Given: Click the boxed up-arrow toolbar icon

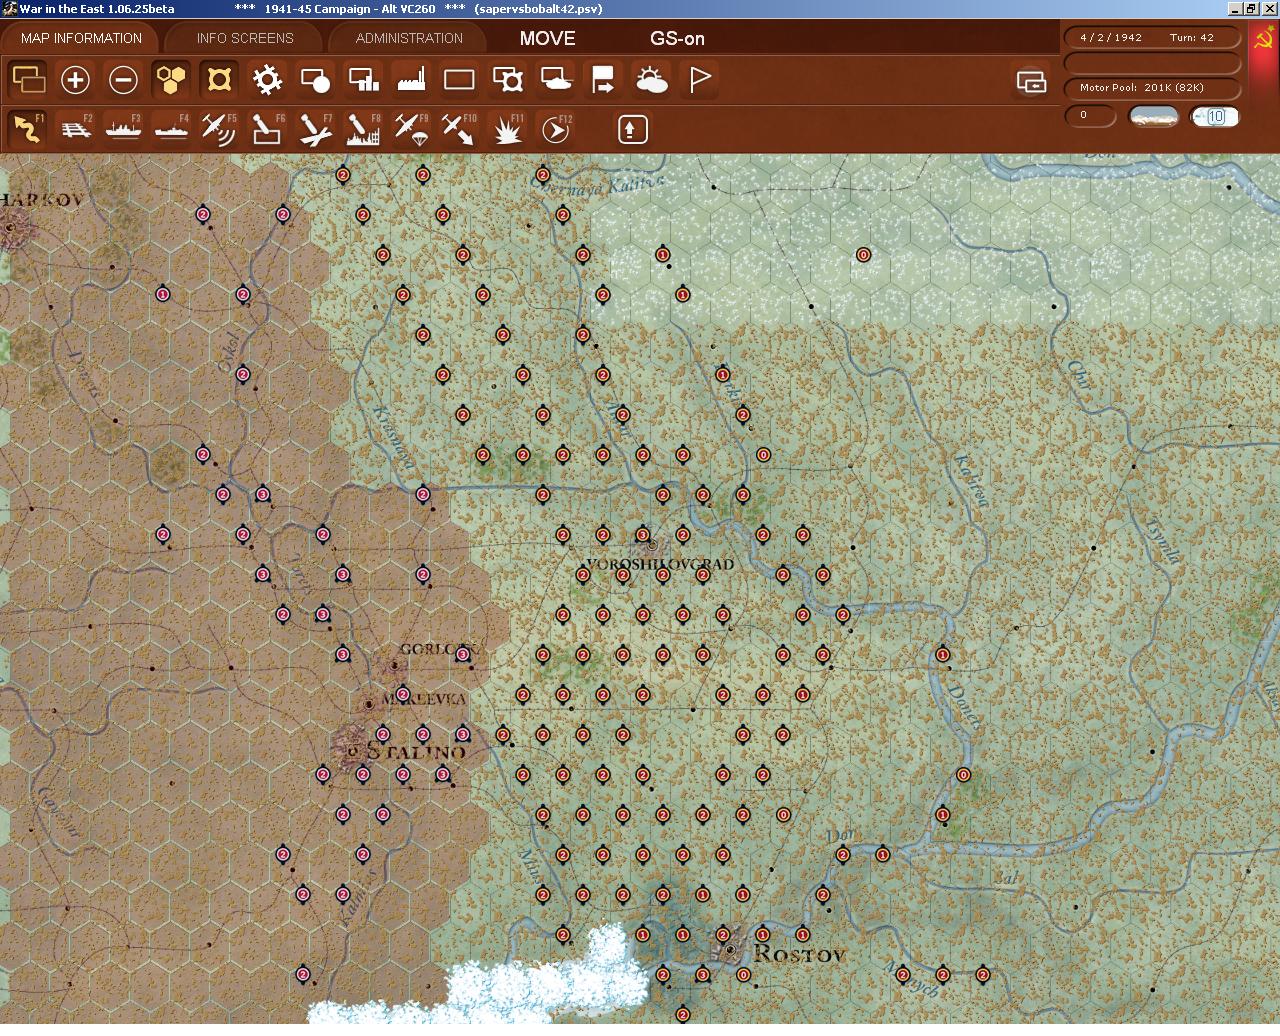Looking at the screenshot, I should click(x=632, y=129).
